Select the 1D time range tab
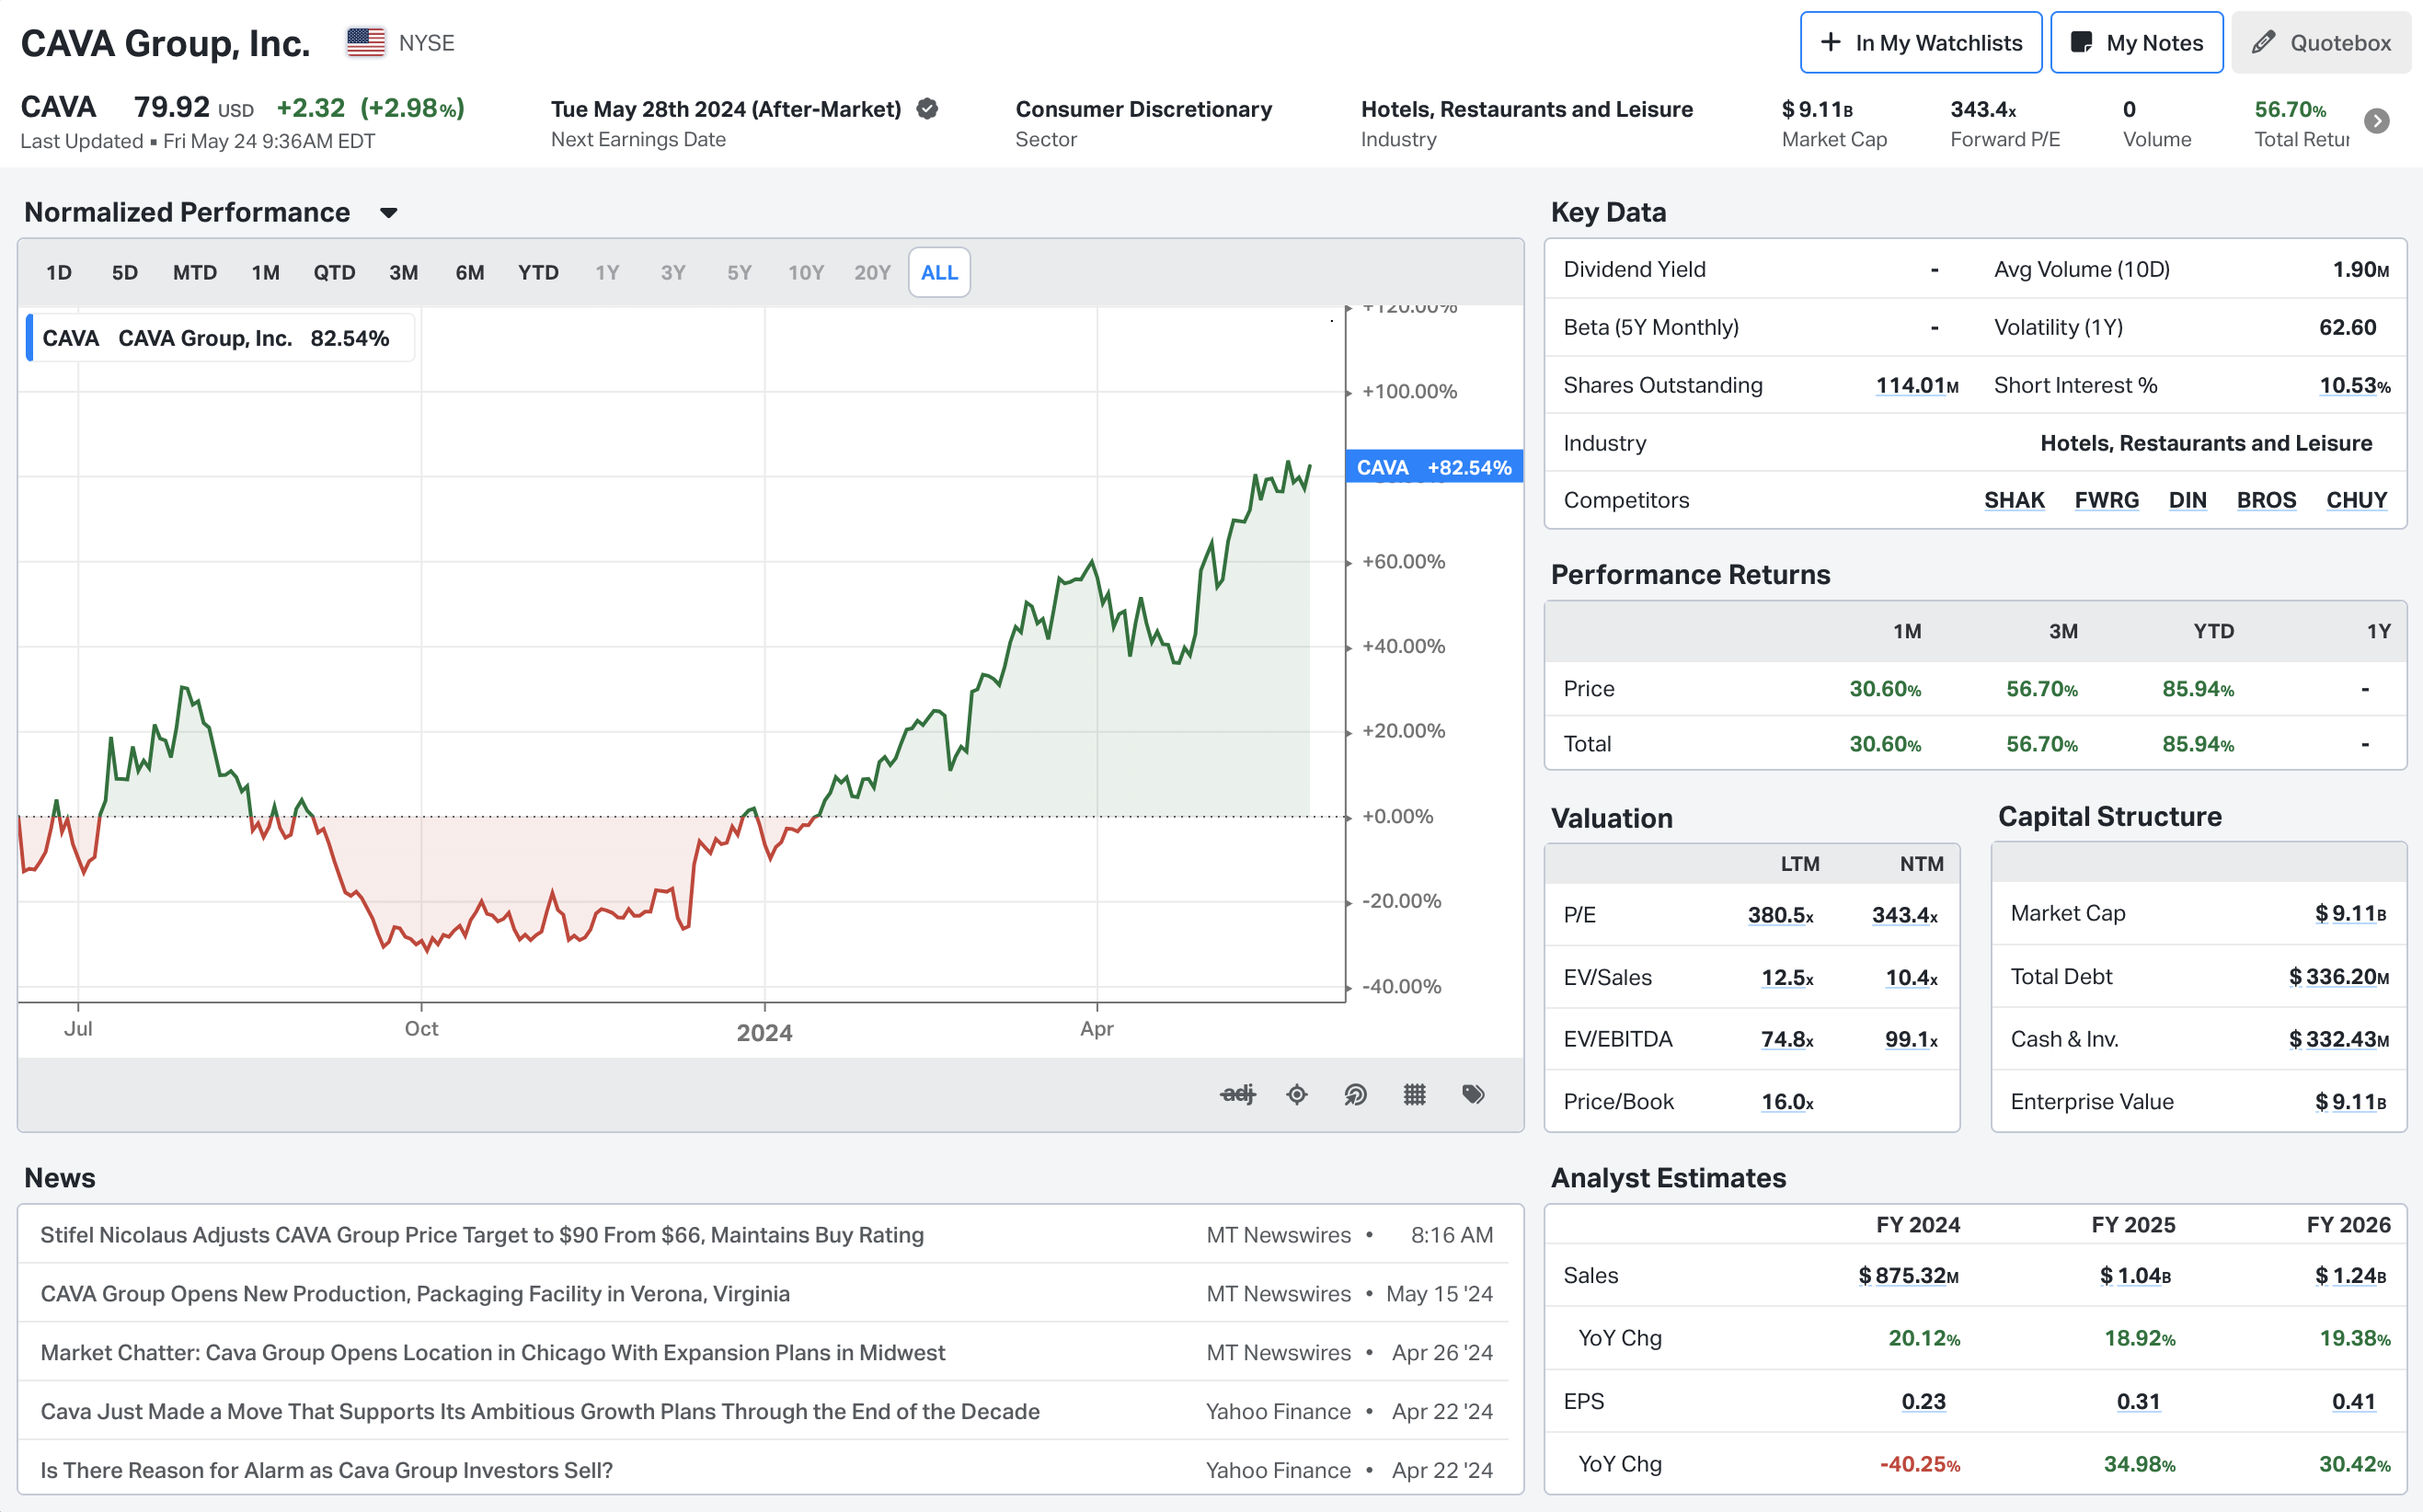 (x=59, y=272)
